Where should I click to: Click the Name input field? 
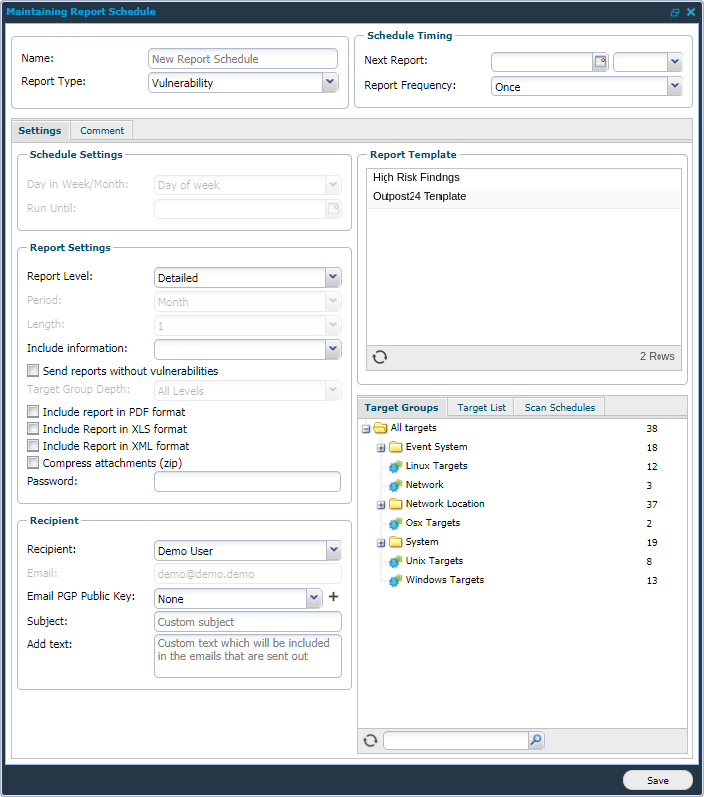point(243,59)
